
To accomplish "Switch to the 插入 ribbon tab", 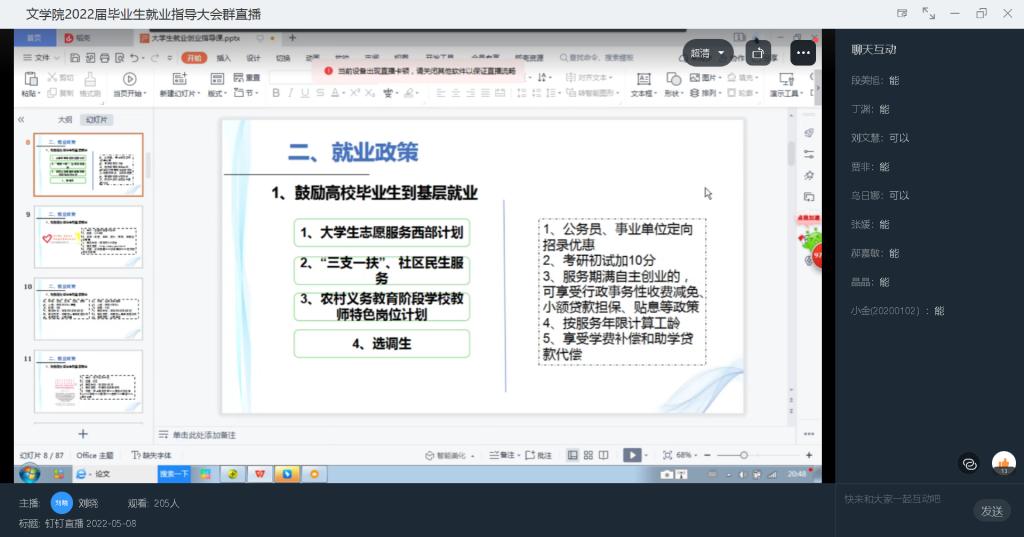I will tap(224, 58).
